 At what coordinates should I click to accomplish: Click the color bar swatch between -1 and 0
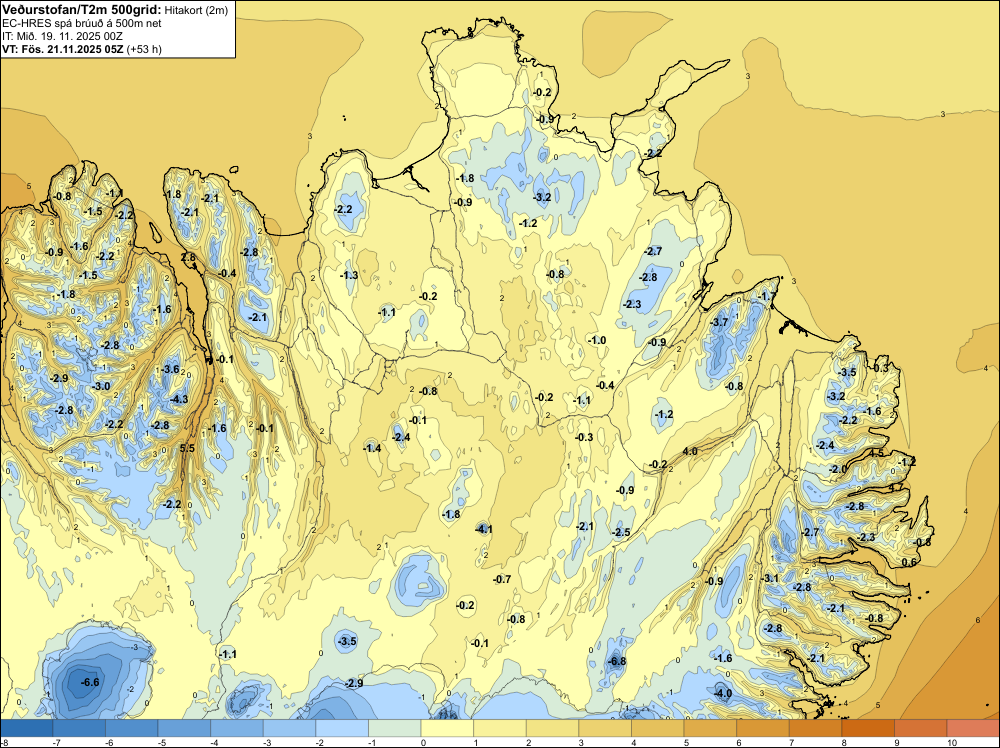tap(395, 728)
